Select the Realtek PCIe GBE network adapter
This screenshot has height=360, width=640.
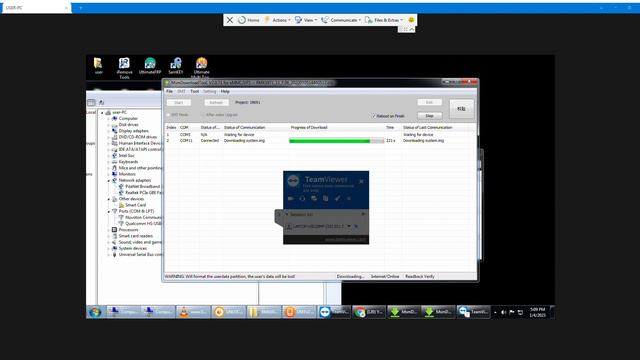click(x=143, y=193)
